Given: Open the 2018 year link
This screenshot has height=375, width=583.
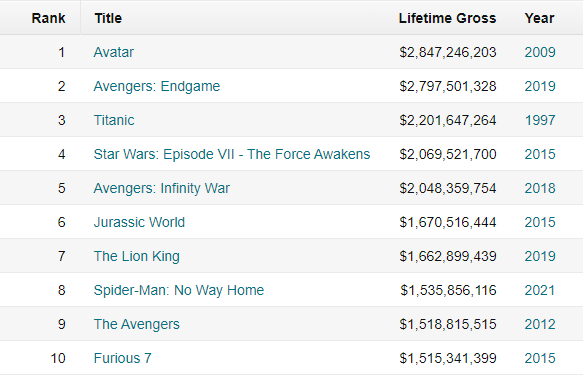Looking at the screenshot, I should (x=540, y=188).
